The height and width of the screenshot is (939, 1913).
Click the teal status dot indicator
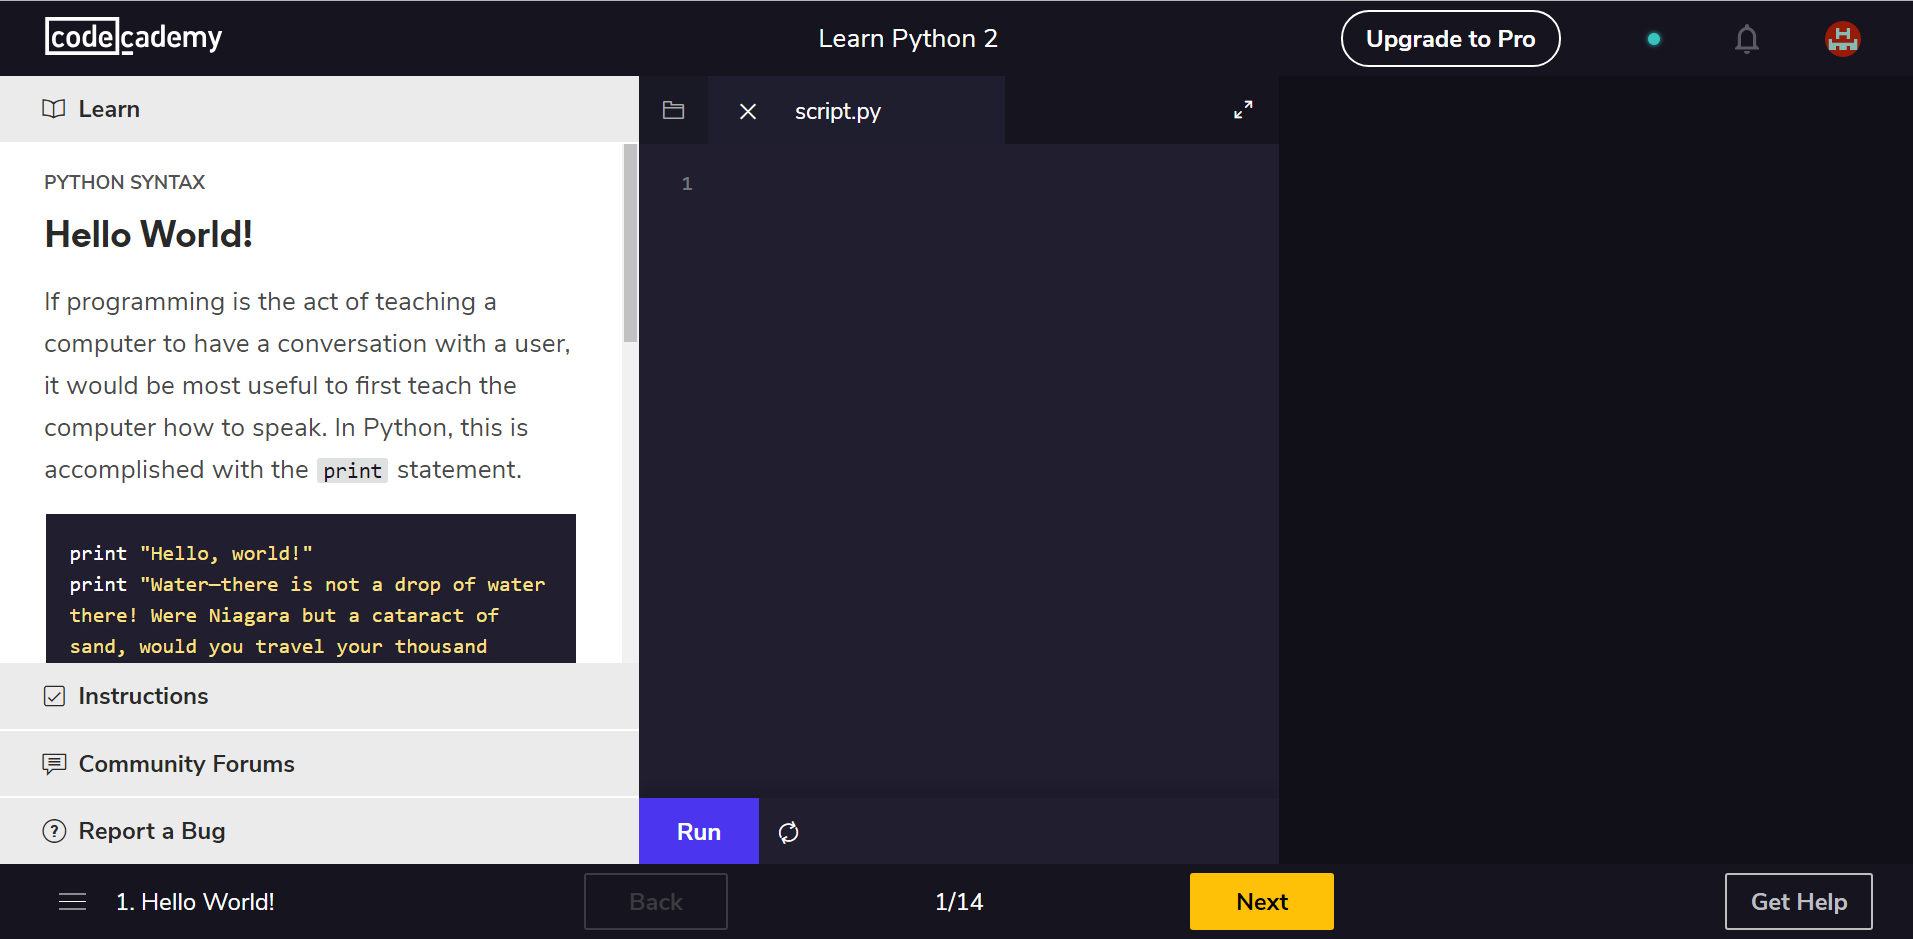point(1654,39)
